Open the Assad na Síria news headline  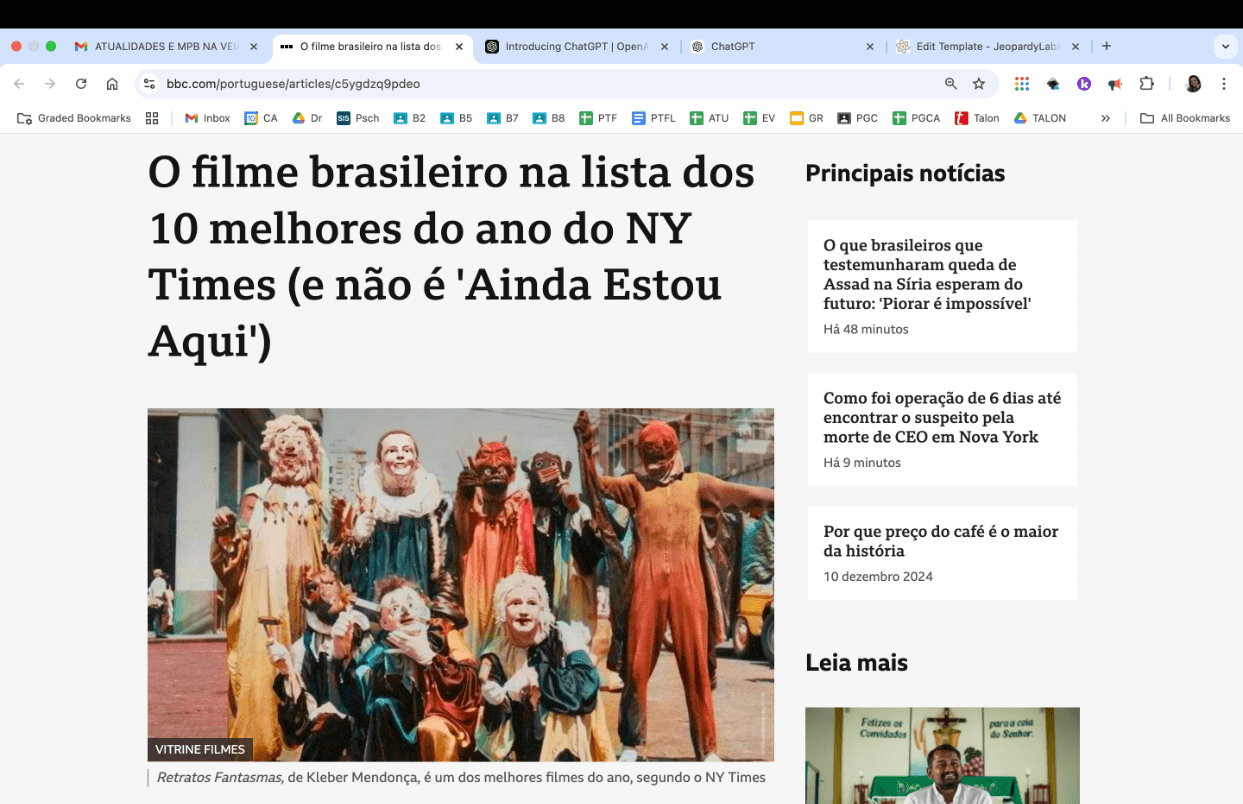coord(927,274)
